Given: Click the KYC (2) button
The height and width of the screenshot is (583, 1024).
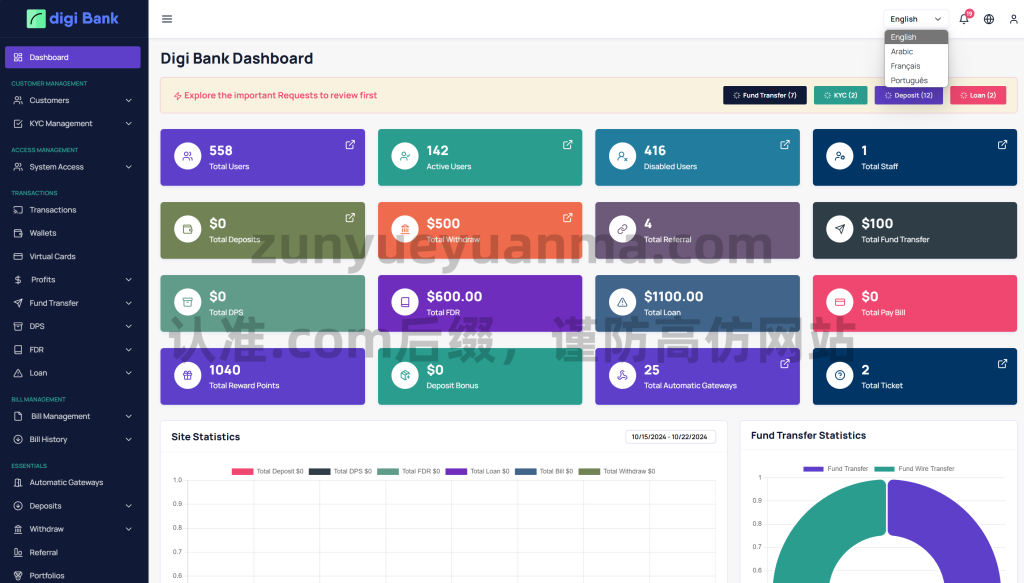Looking at the screenshot, I should (840, 95).
